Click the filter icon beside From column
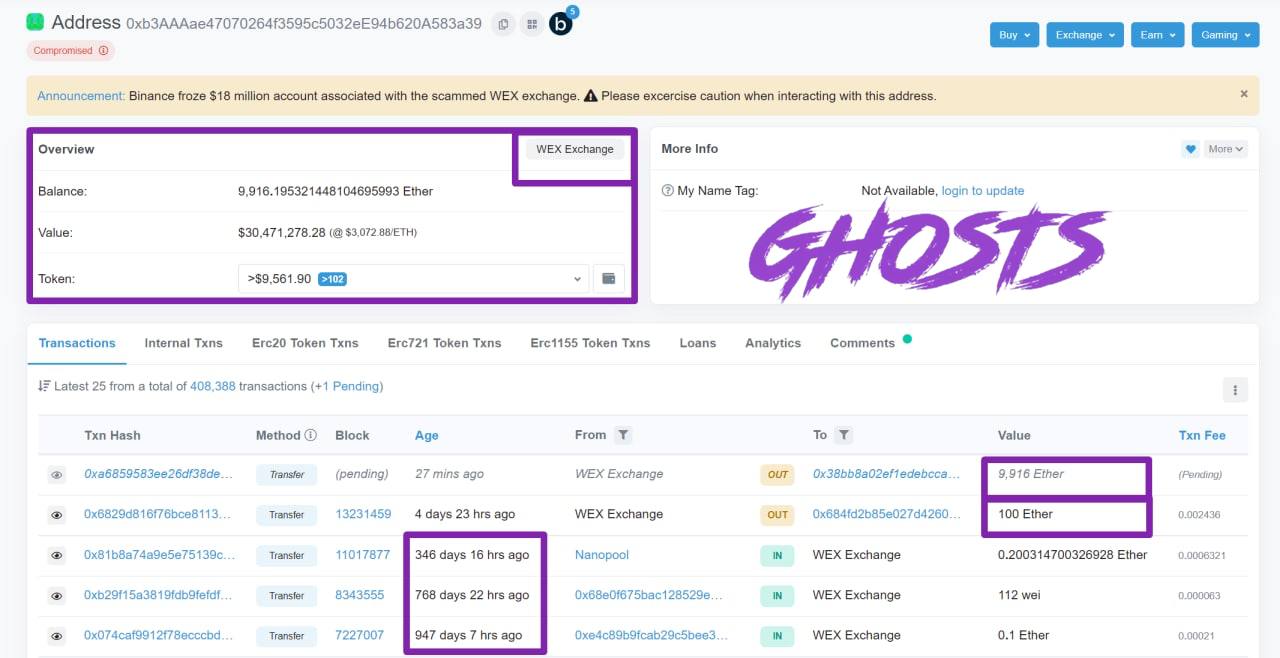This screenshot has height=658, width=1280. (x=623, y=435)
